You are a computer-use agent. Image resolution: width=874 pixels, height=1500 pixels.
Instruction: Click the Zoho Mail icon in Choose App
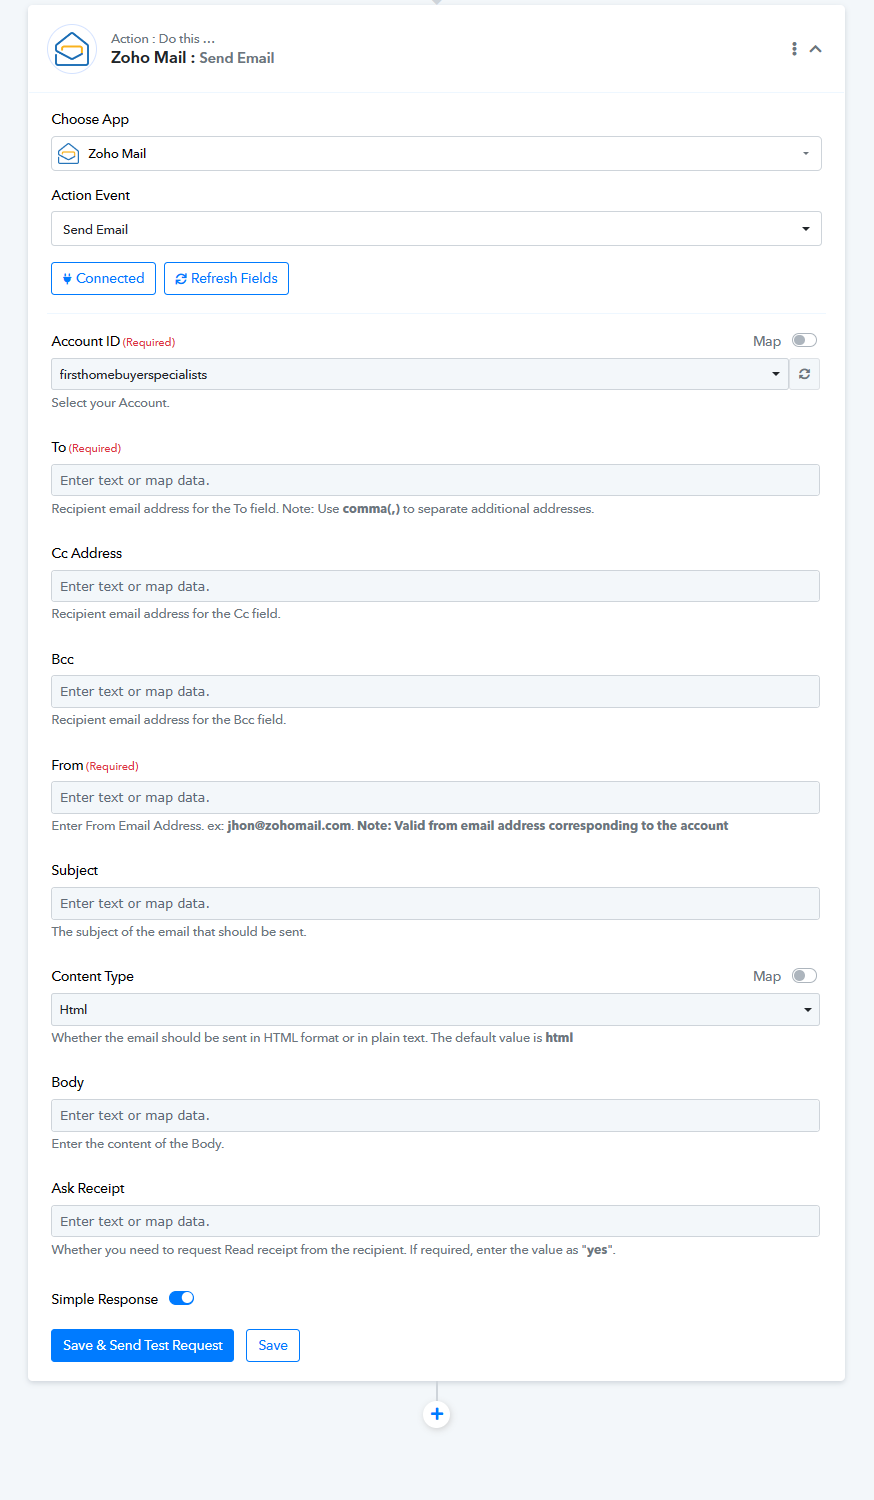[x=68, y=154]
